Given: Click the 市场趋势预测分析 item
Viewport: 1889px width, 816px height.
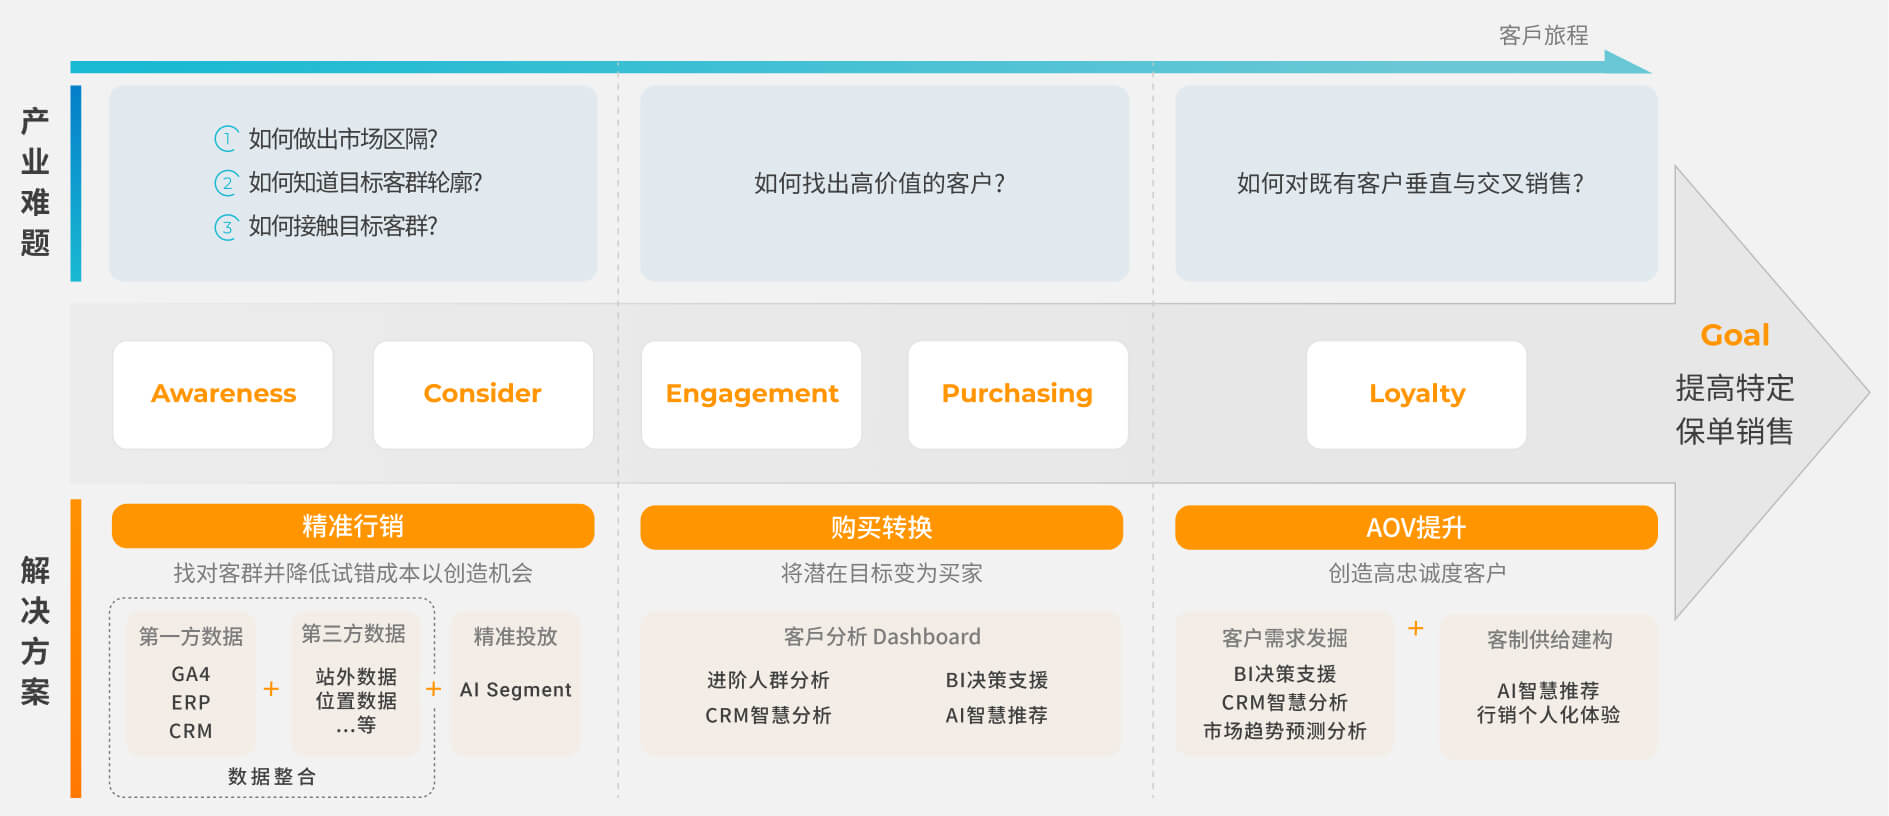Looking at the screenshot, I should coord(1285,731).
